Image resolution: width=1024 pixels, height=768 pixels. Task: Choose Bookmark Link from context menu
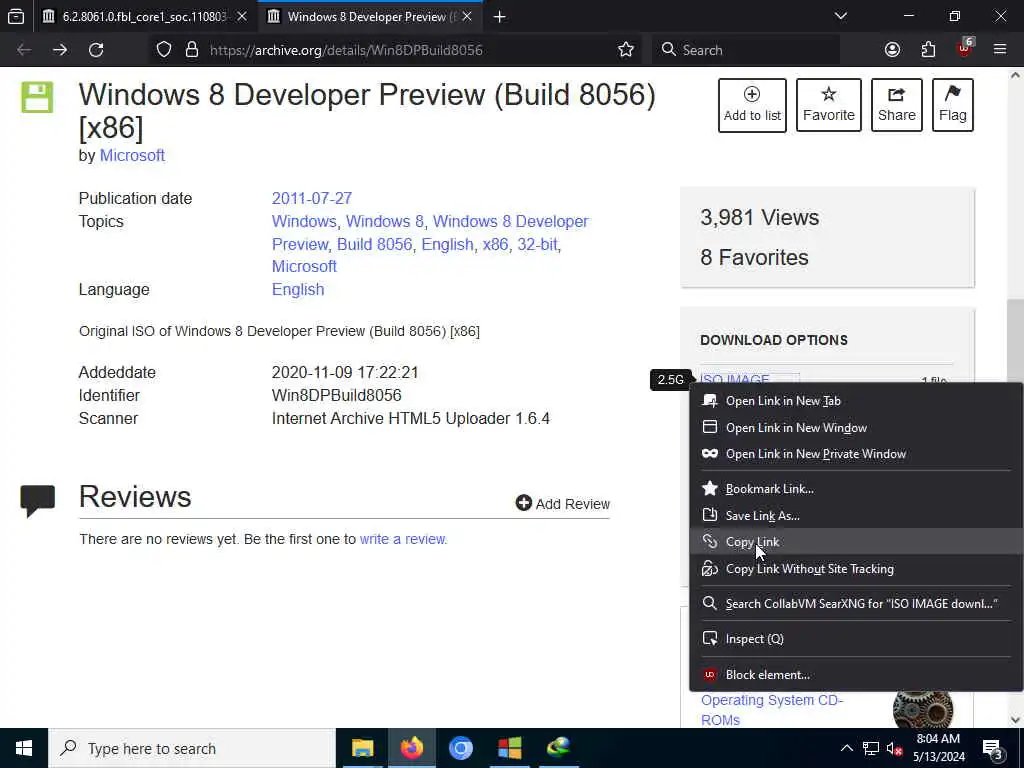856,488
